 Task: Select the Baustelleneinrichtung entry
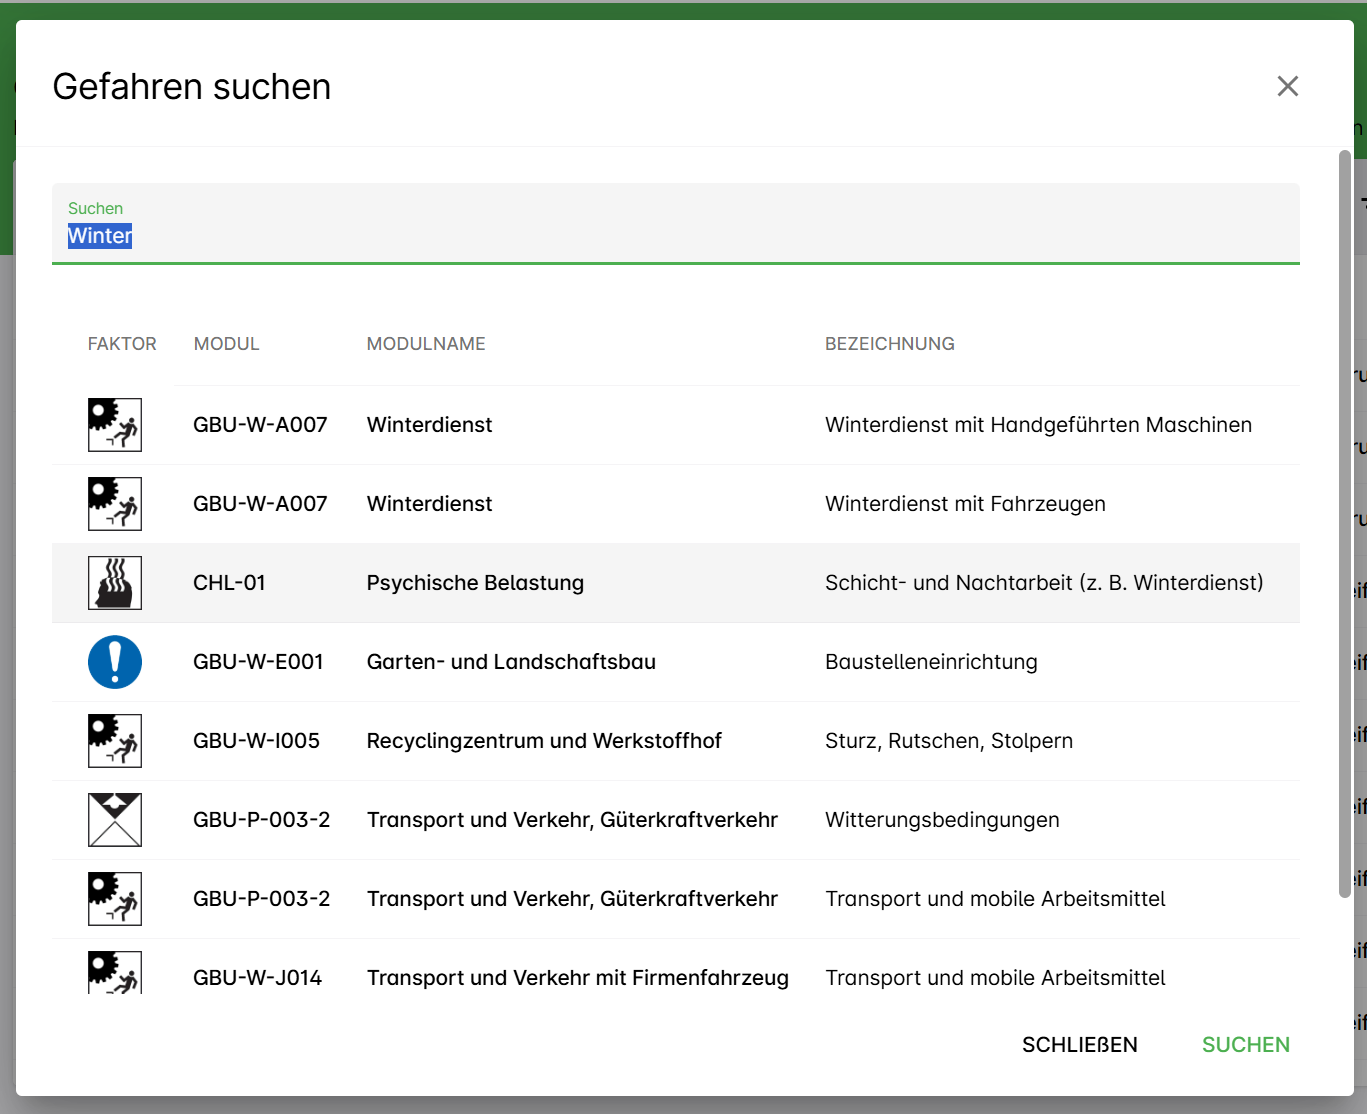point(930,662)
